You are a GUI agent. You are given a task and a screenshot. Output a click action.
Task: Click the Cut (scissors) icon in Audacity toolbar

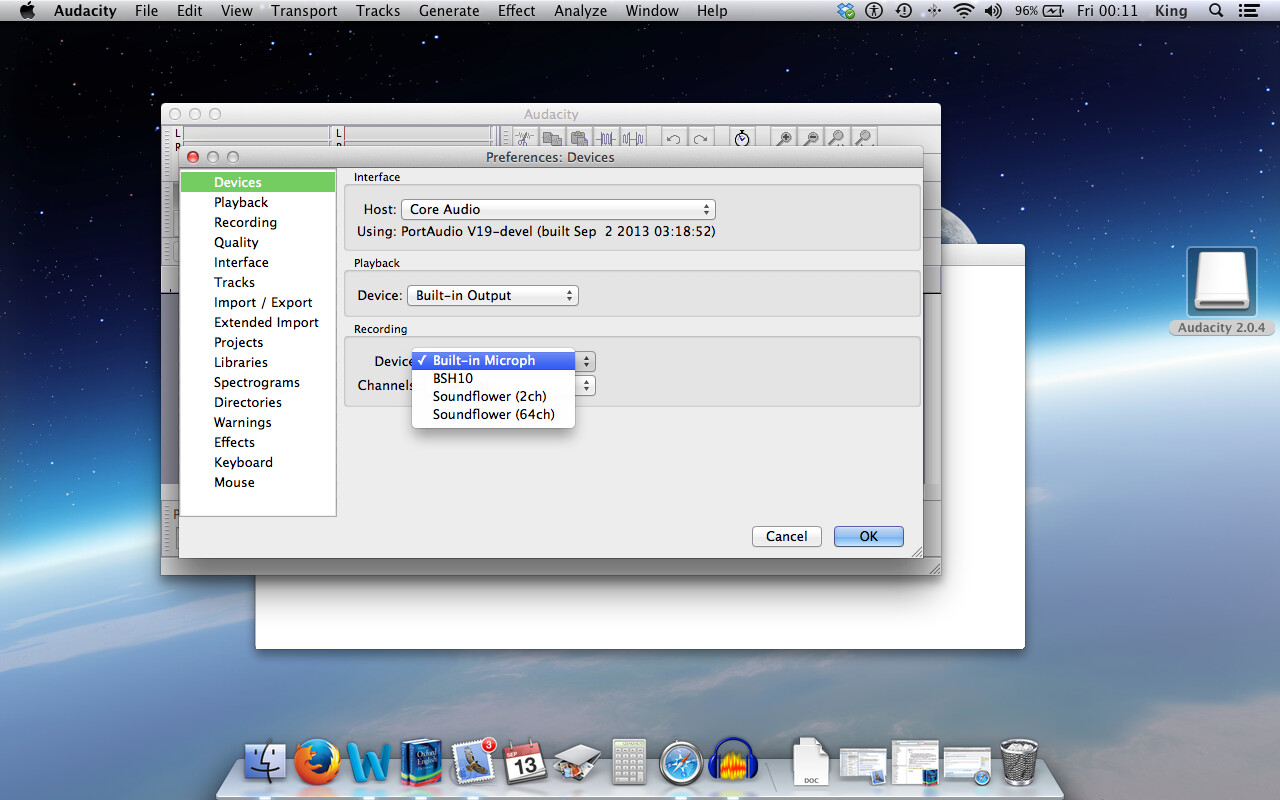point(525,138)
